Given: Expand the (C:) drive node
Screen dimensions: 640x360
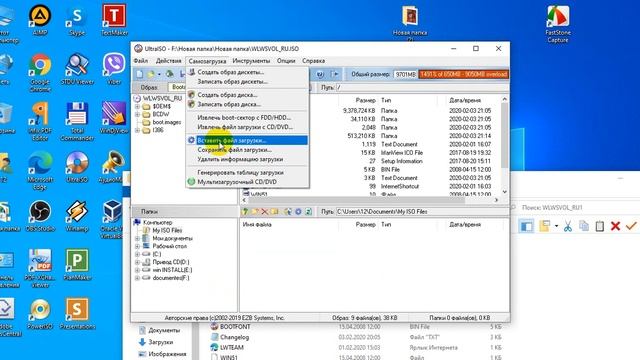Looking at the screenshot, I should pyautogui.click(x=137, y=254).
